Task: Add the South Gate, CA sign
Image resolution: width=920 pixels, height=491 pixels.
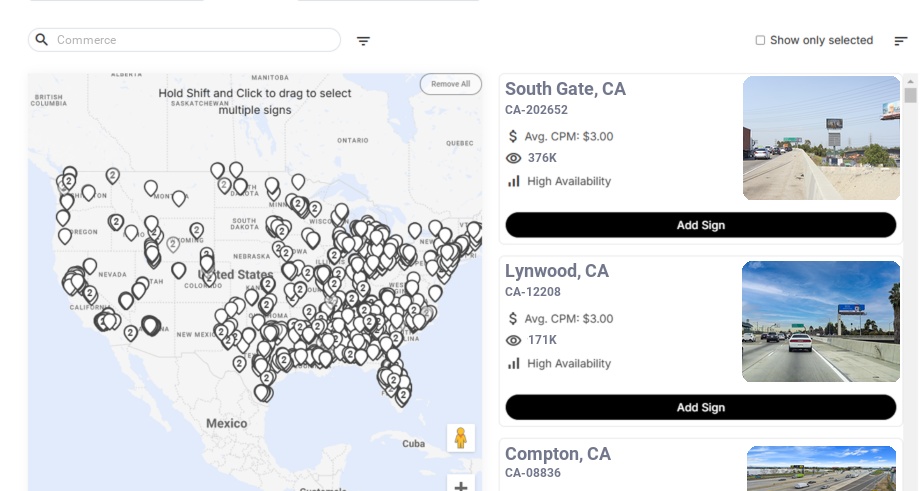Action: [700, 225]
